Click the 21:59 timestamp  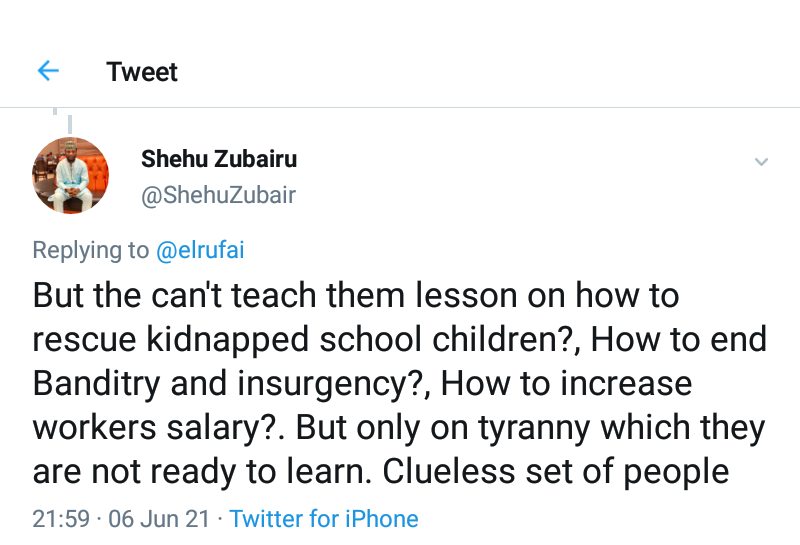60,519
